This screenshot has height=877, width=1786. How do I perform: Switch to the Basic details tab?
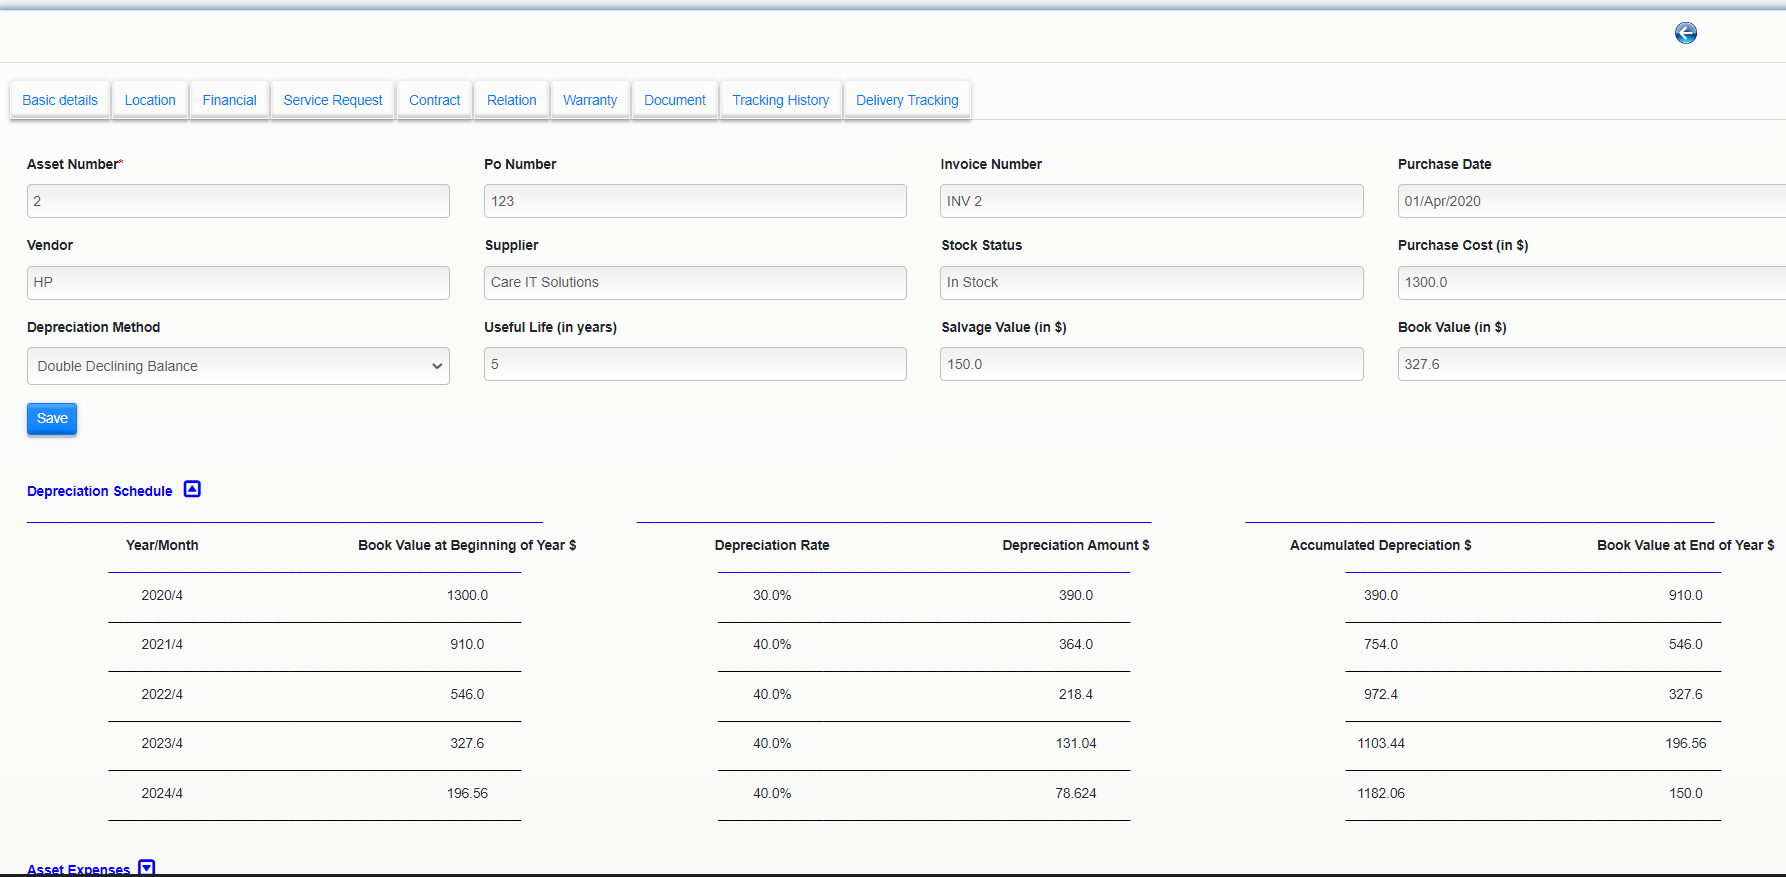pos(60,100)
